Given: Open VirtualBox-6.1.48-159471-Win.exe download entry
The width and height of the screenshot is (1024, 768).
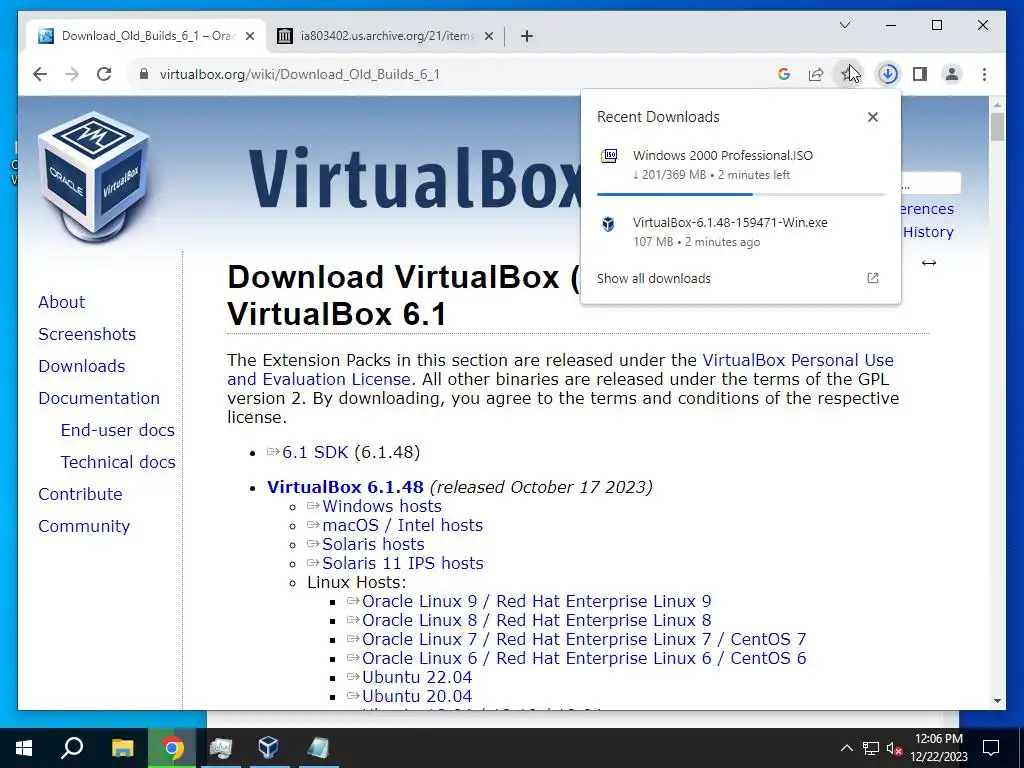Looking at the screenshot, I should [x=741, y=231].
